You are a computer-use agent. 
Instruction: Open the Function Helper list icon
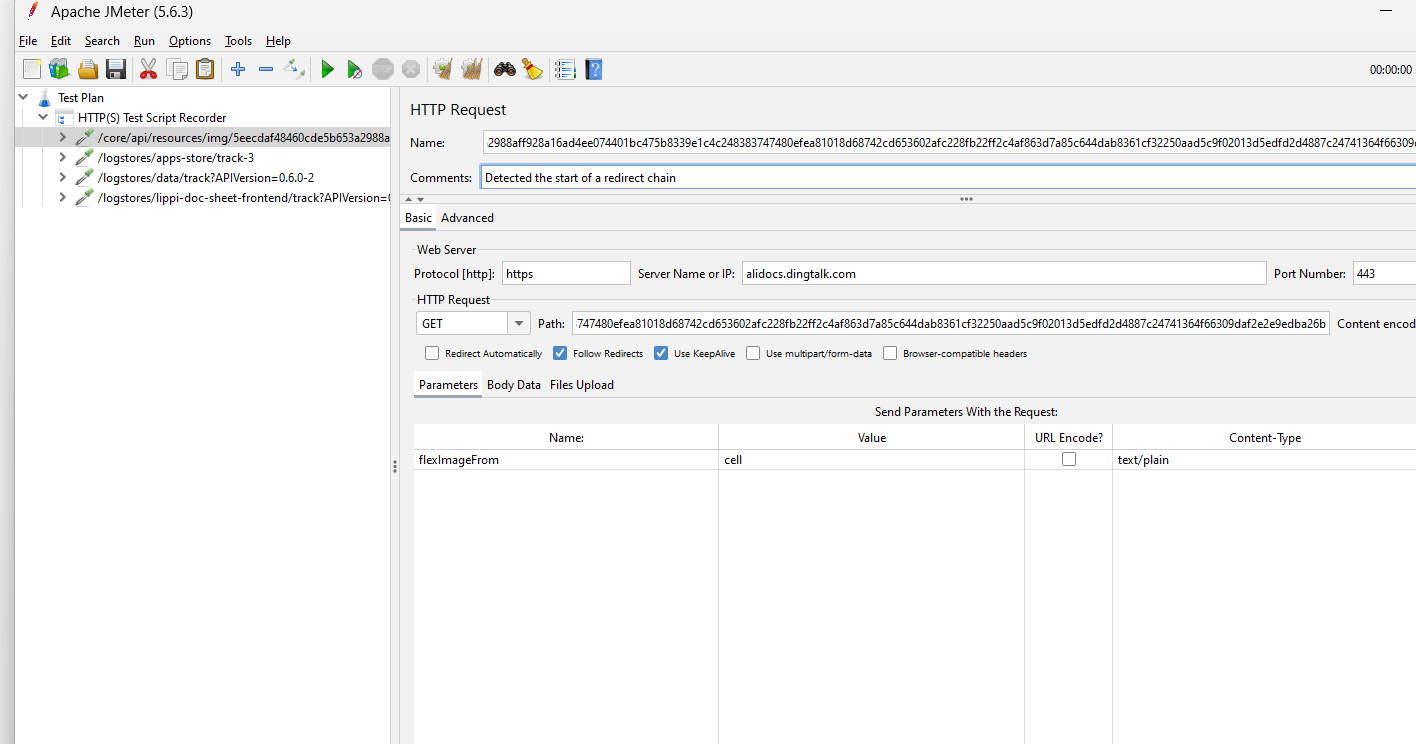pos(565,69)
